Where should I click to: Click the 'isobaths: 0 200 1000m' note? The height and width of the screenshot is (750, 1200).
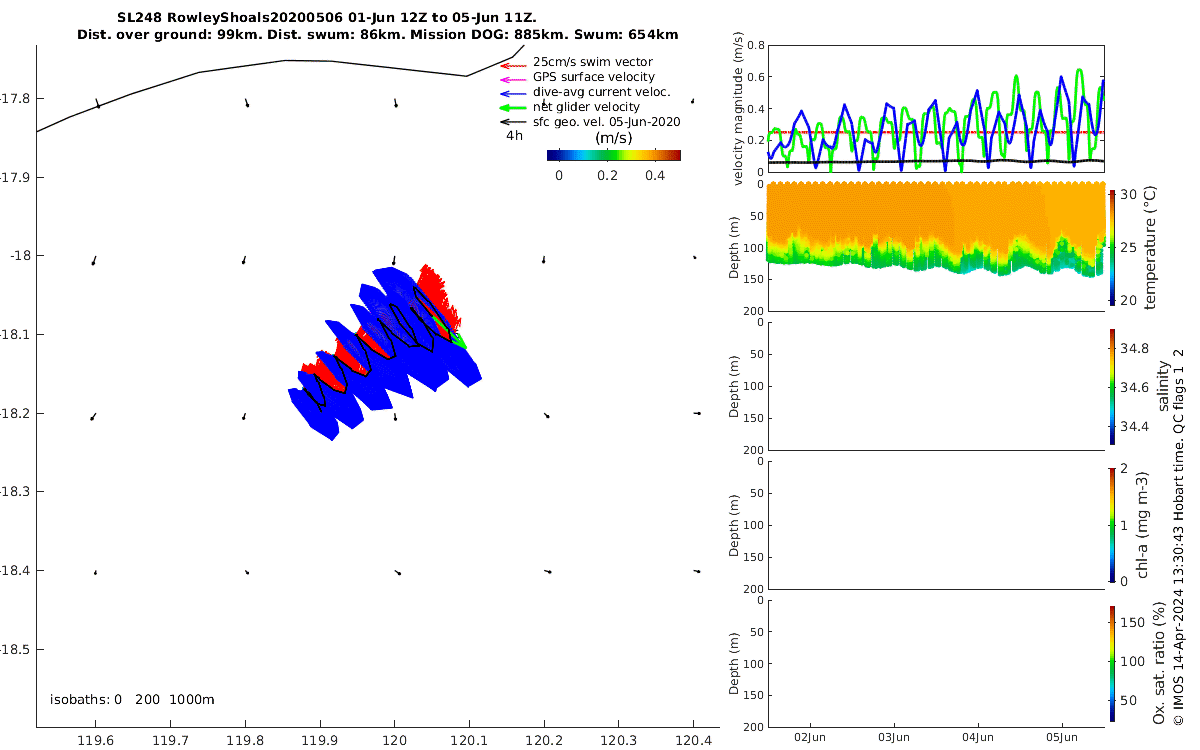pos(132,700)
